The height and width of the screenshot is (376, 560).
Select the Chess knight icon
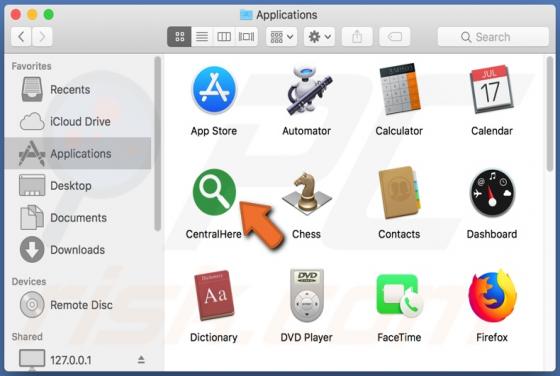click(306, 193)
